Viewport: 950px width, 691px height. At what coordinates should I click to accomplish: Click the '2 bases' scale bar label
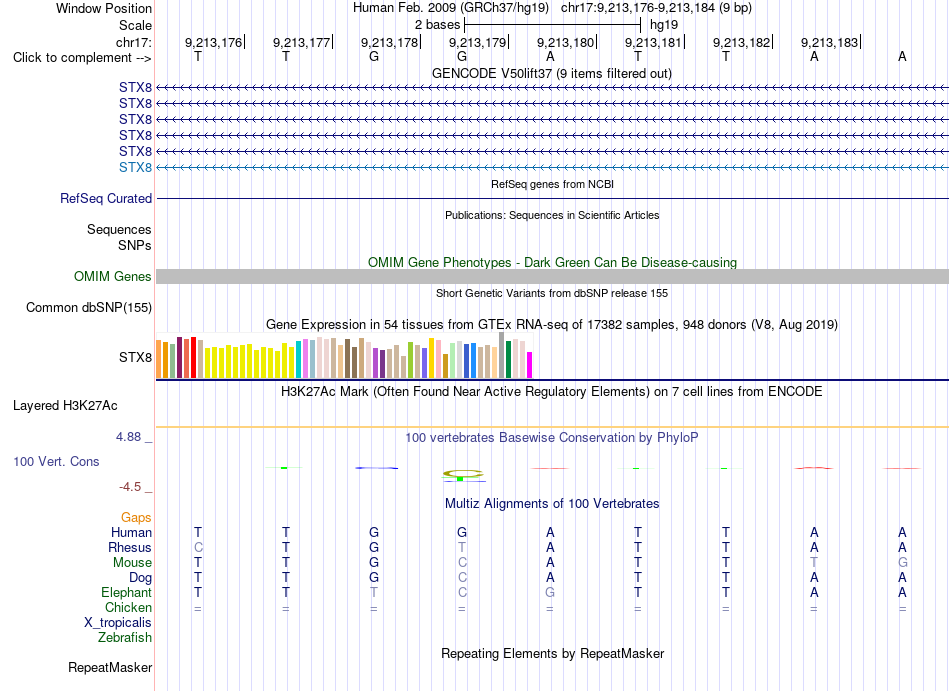[437, 25]
